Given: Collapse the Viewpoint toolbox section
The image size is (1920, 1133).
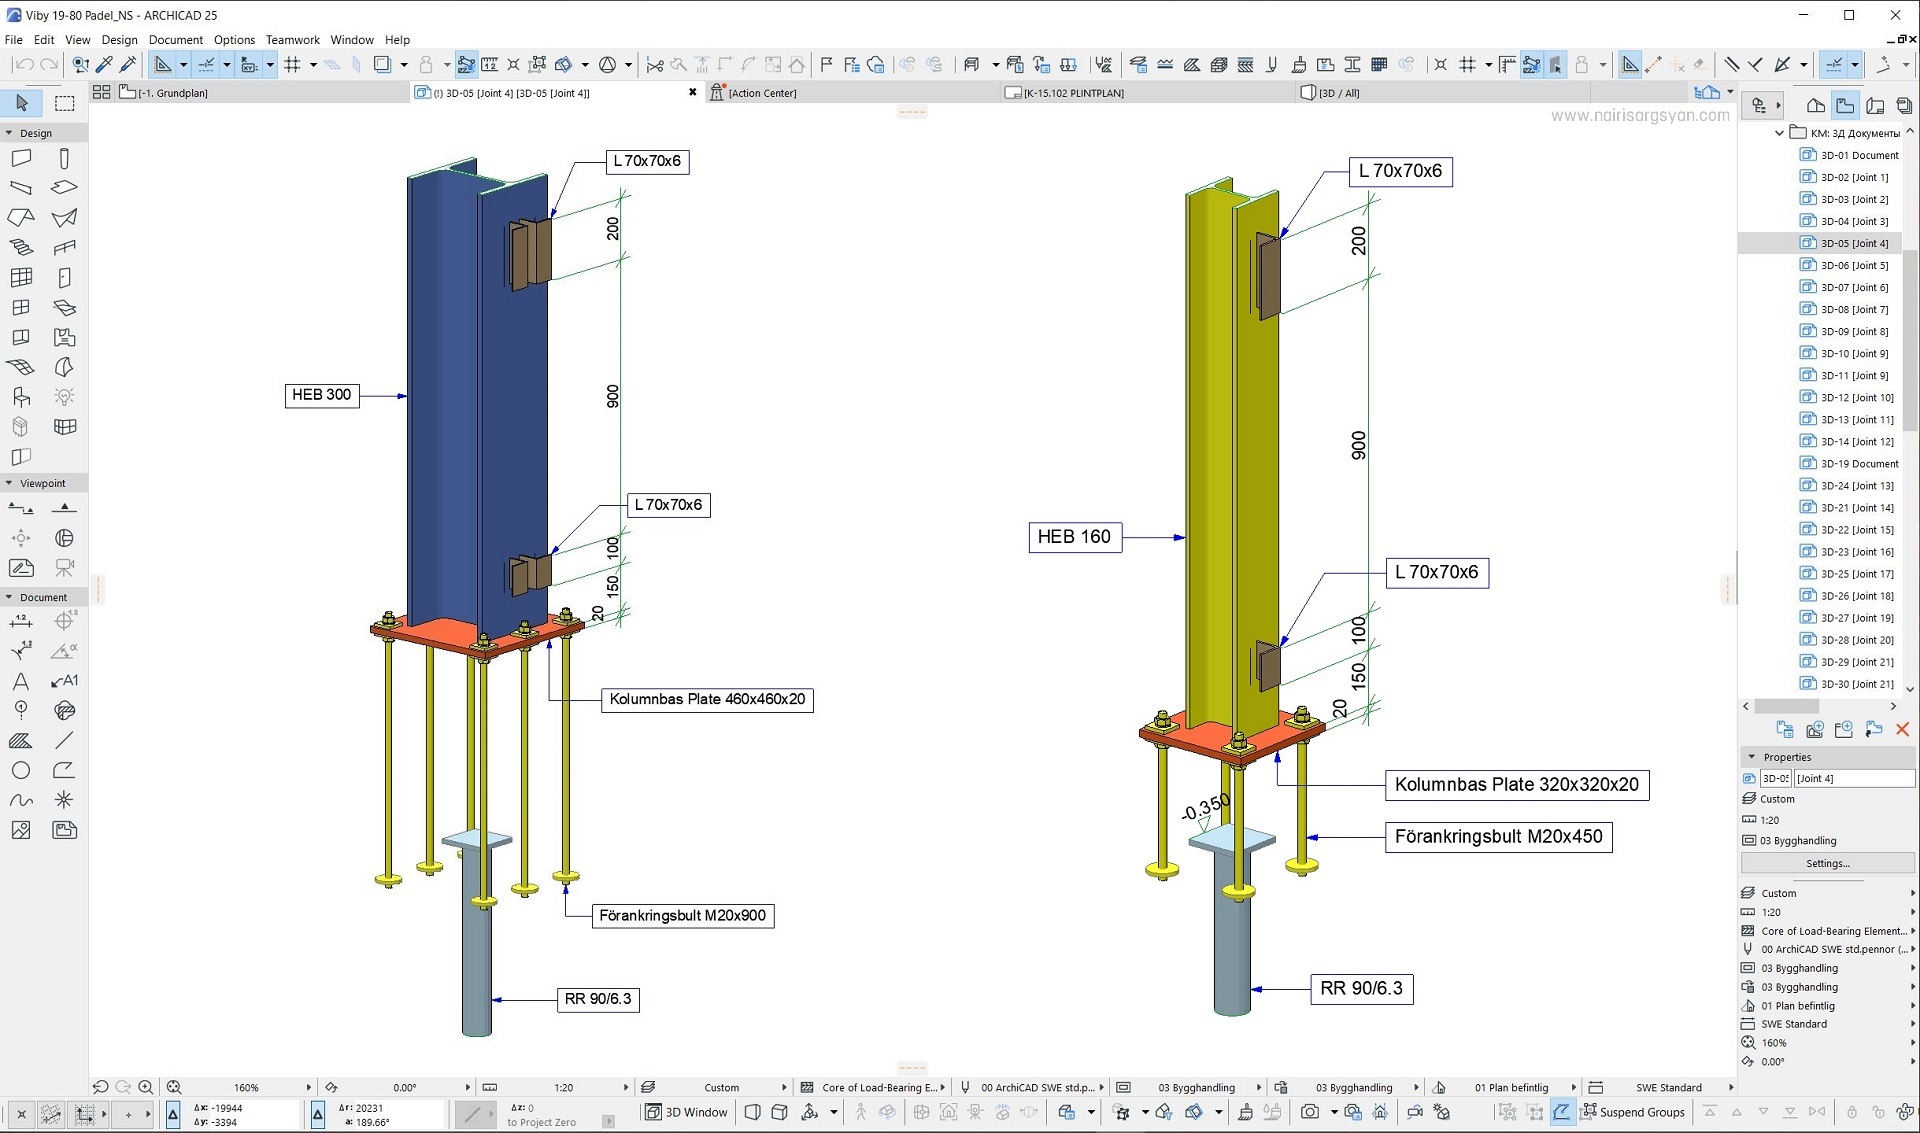Looking at the screenshot, I should pos(9,483).
